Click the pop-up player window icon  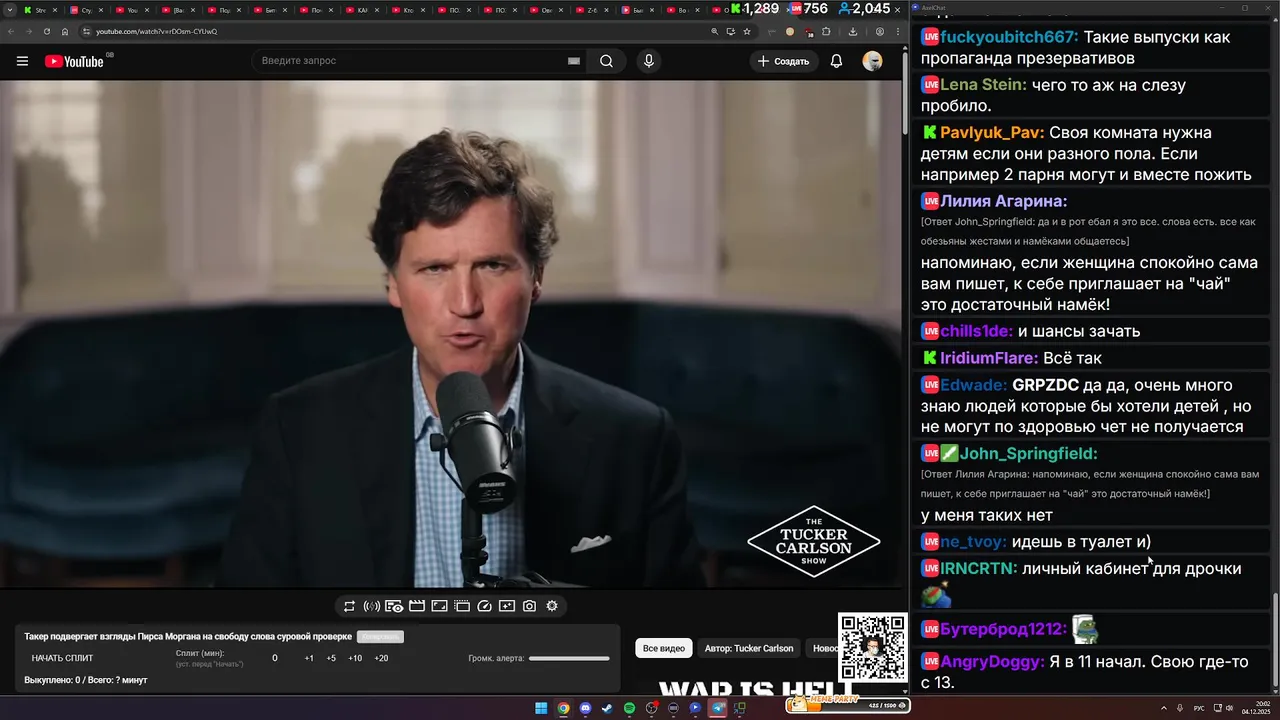pyautogui.click(x=462, y=606)
